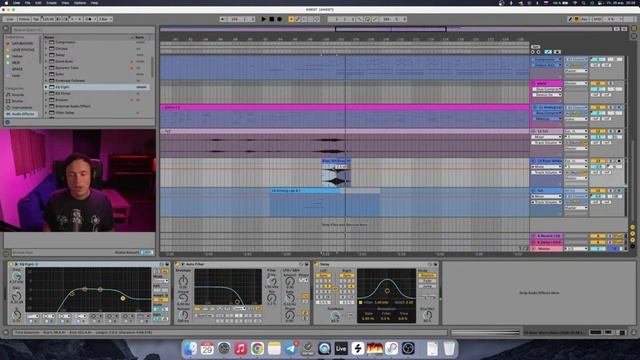Open the quantization menu showing 1 Bar
The image size is (640, 360).
105,19
